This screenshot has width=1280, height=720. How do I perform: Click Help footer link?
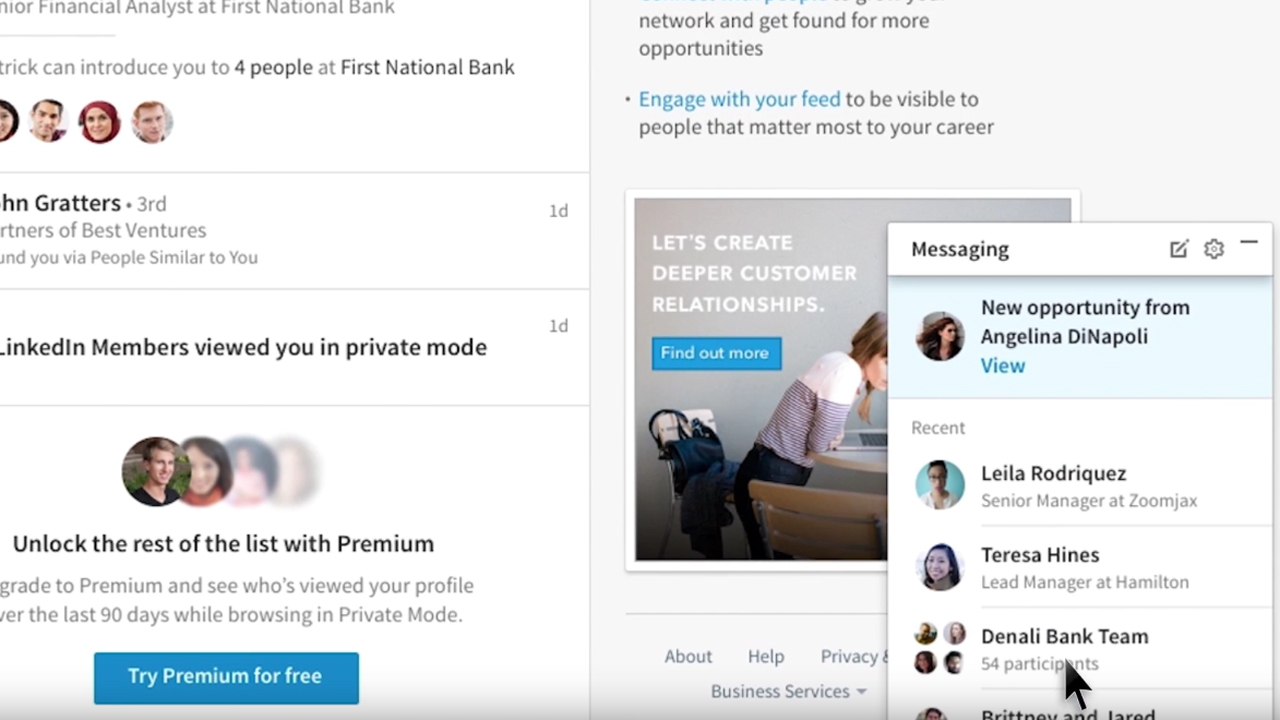766,656
